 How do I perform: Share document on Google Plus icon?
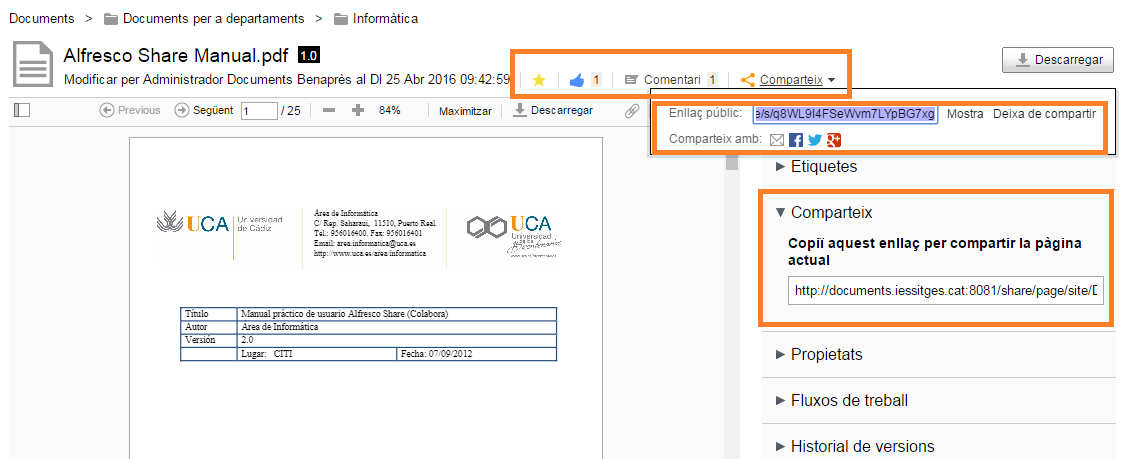[834, 140]
